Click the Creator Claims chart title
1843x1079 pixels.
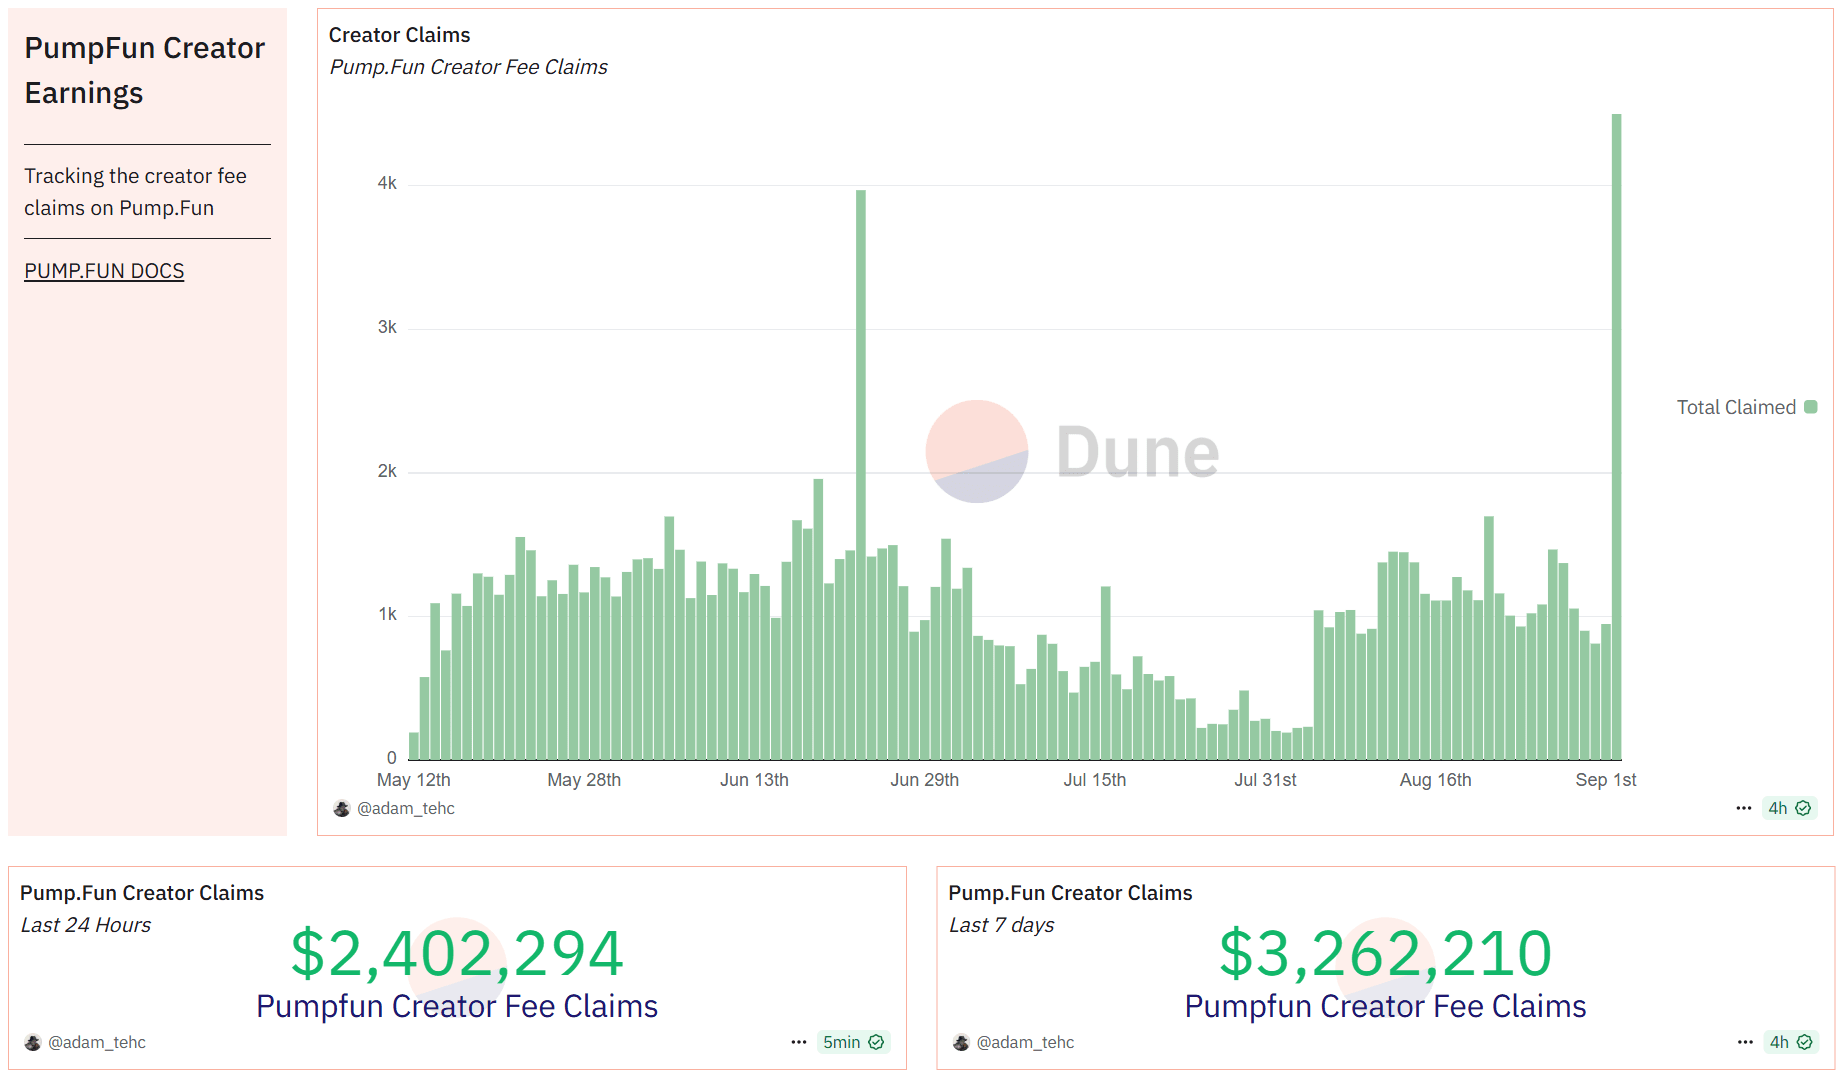[x=399, y=35]
